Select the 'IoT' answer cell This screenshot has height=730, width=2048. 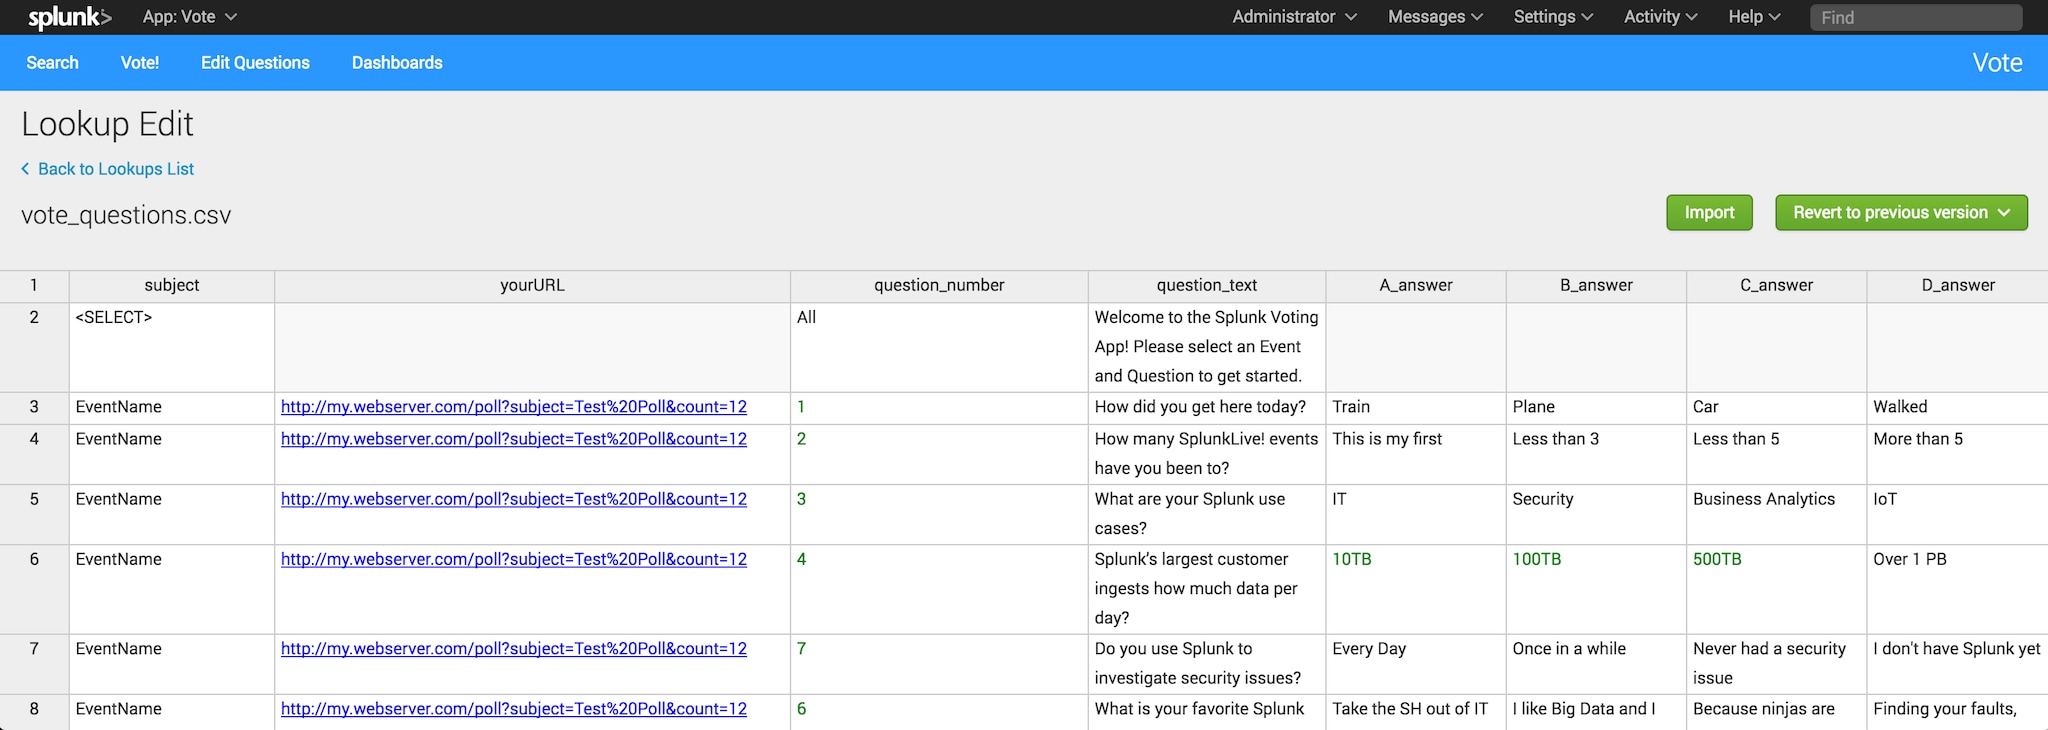click(1957, 514)
